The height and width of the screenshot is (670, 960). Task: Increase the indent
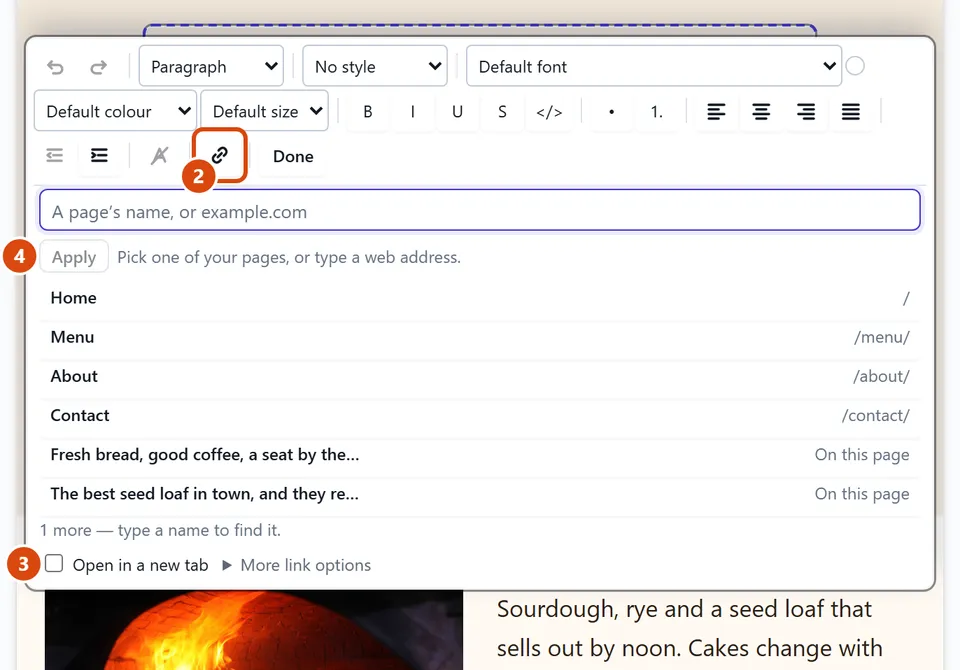point(99,156)
